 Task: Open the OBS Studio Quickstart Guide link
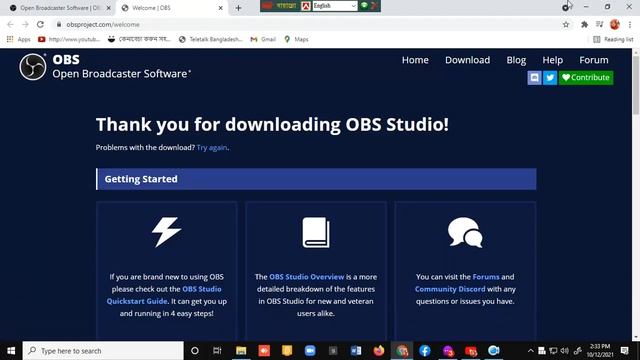click(164, 295)
